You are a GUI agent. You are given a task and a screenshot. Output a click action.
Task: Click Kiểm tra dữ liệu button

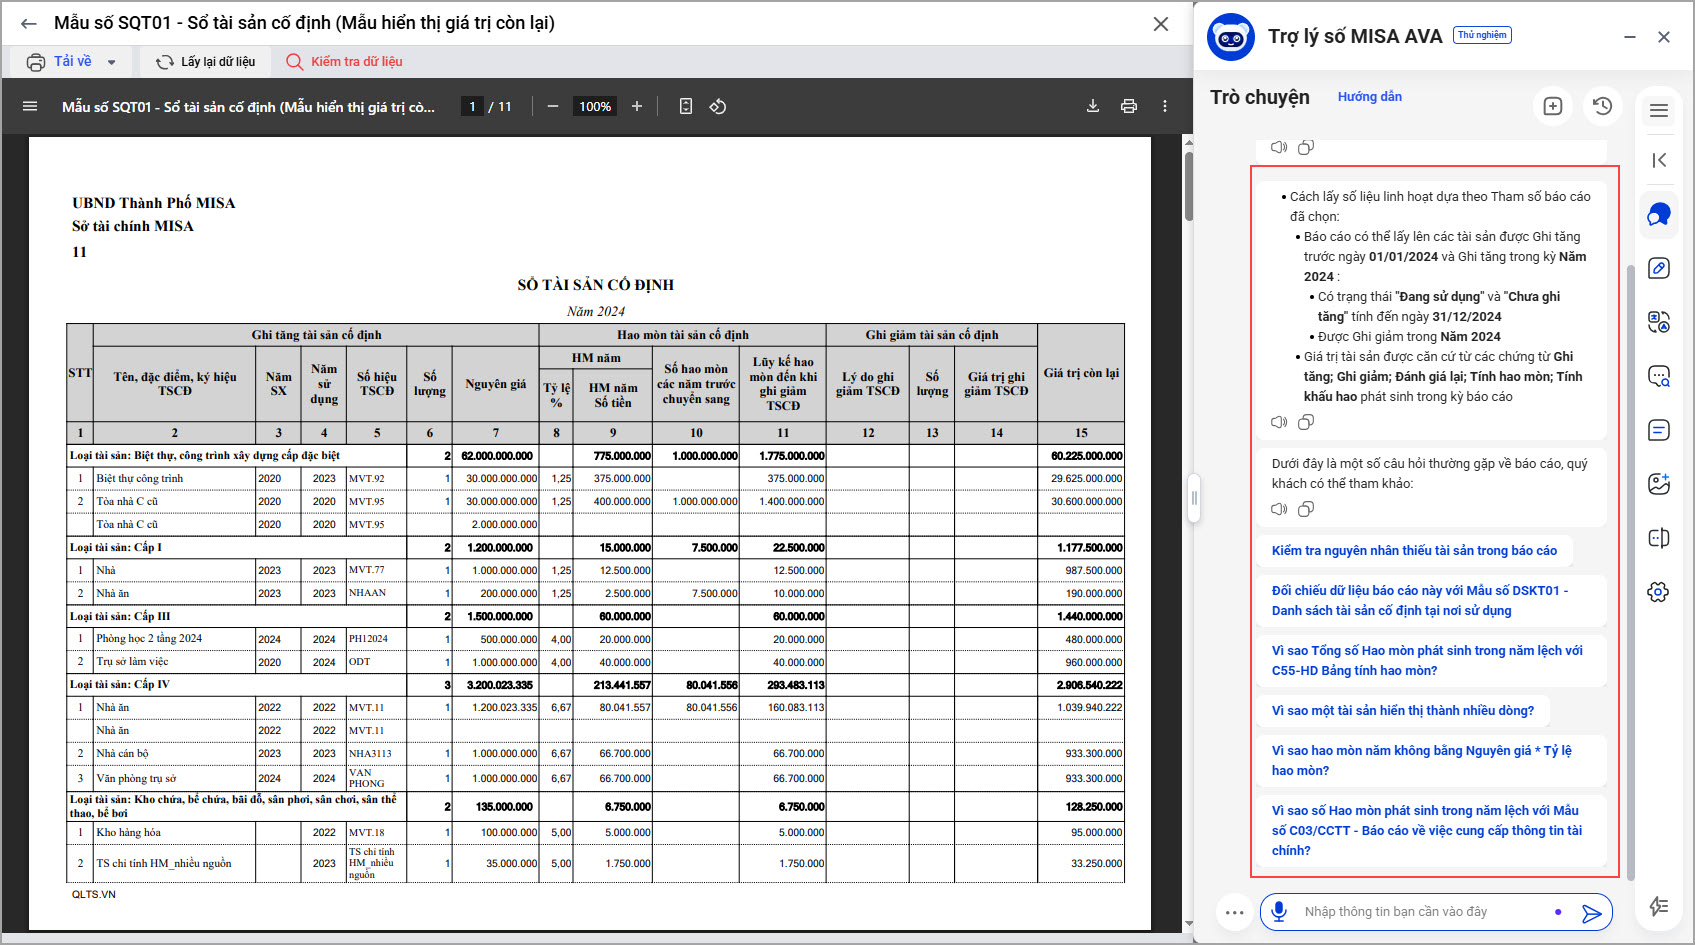(x=345, y=62)
